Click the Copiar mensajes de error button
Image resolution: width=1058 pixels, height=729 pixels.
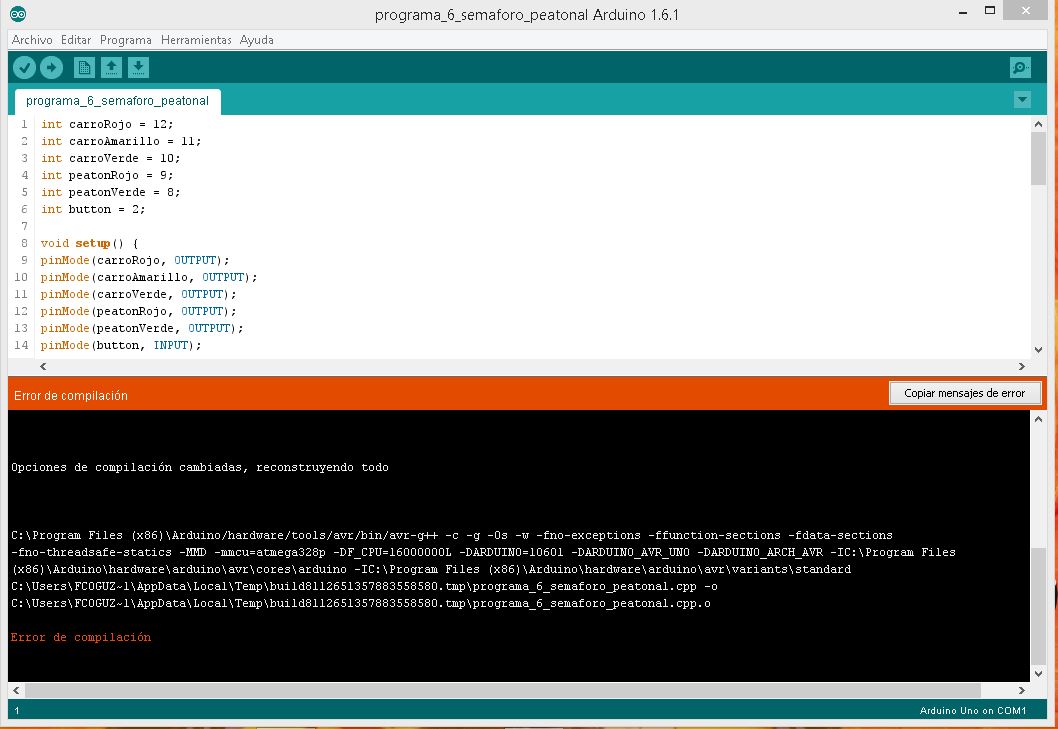coord(964,392)
